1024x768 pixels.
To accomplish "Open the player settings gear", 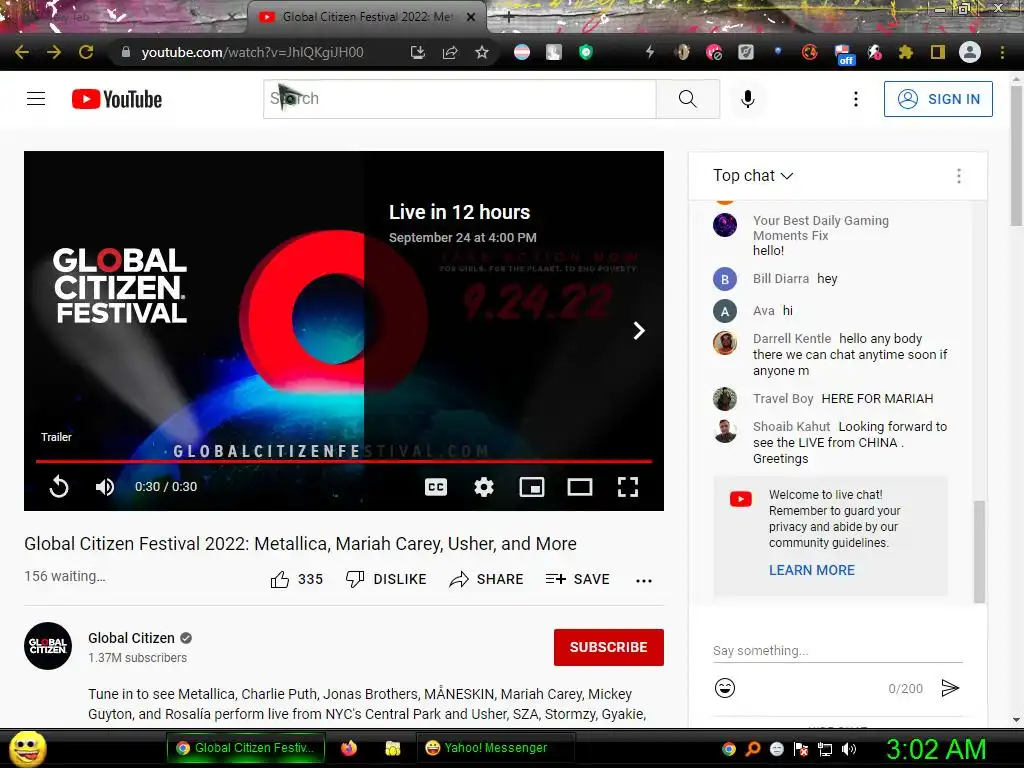I will tap(484, 487).
